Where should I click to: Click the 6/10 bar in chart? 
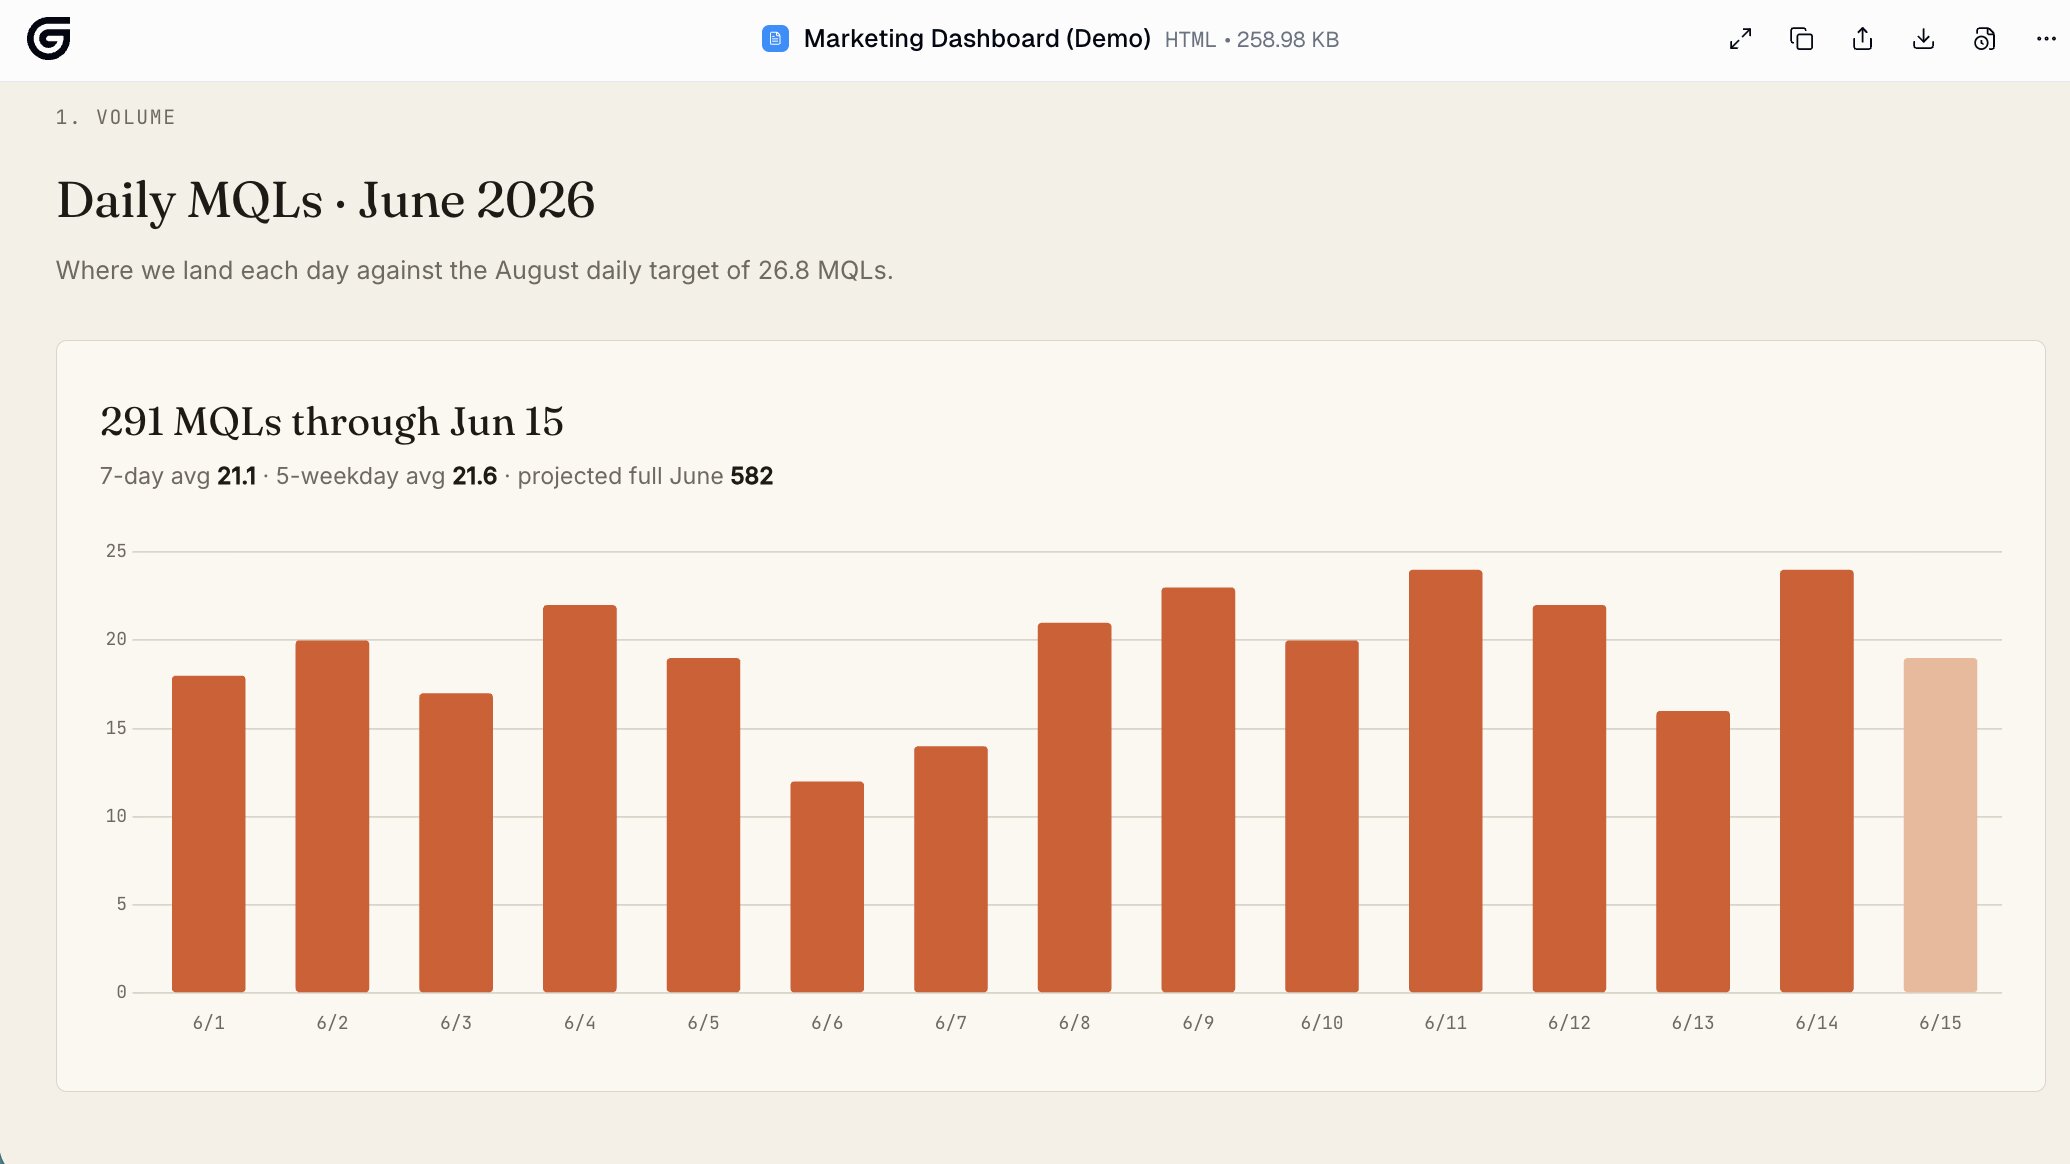(1322, 816)
